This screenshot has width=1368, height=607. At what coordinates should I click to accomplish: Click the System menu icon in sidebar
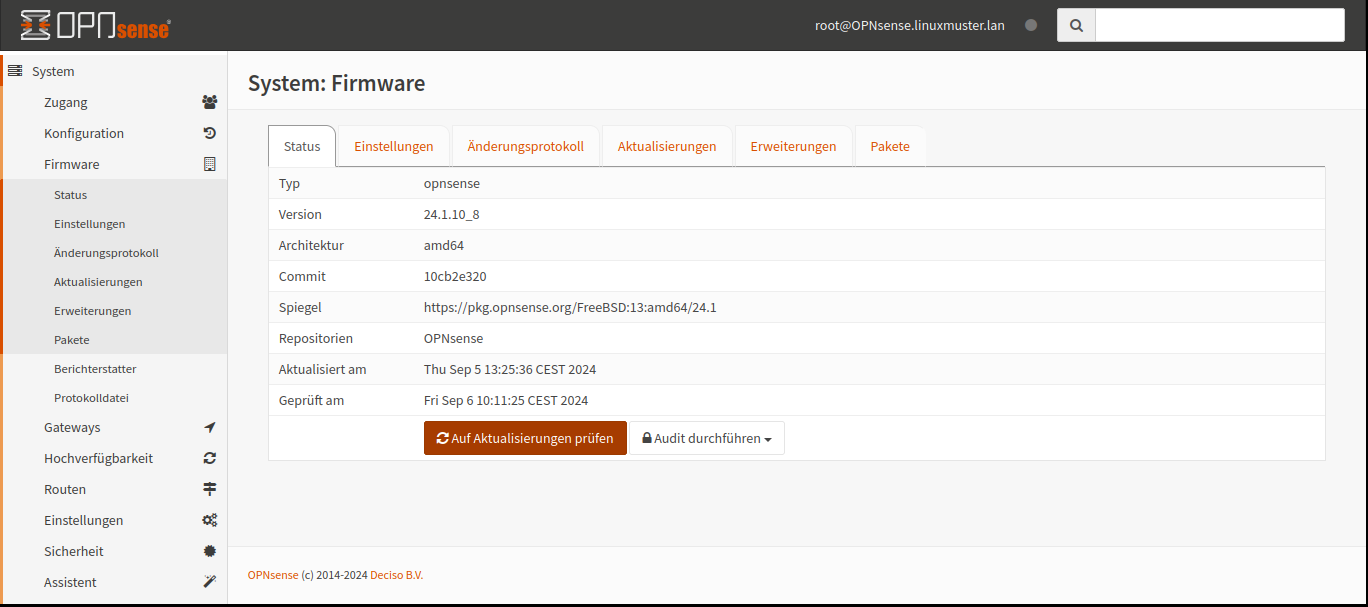(15, 71)
